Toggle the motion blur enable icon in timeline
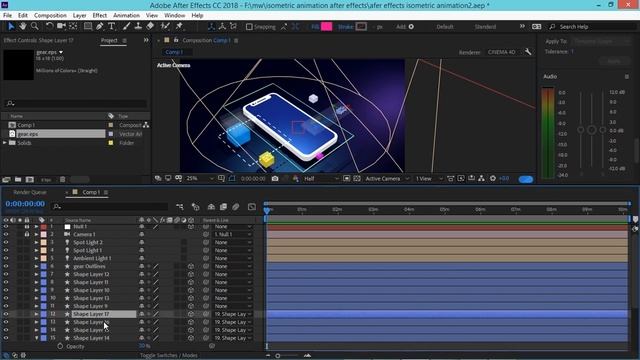Viewport: 640px width, 360px height. coord(236,207)
